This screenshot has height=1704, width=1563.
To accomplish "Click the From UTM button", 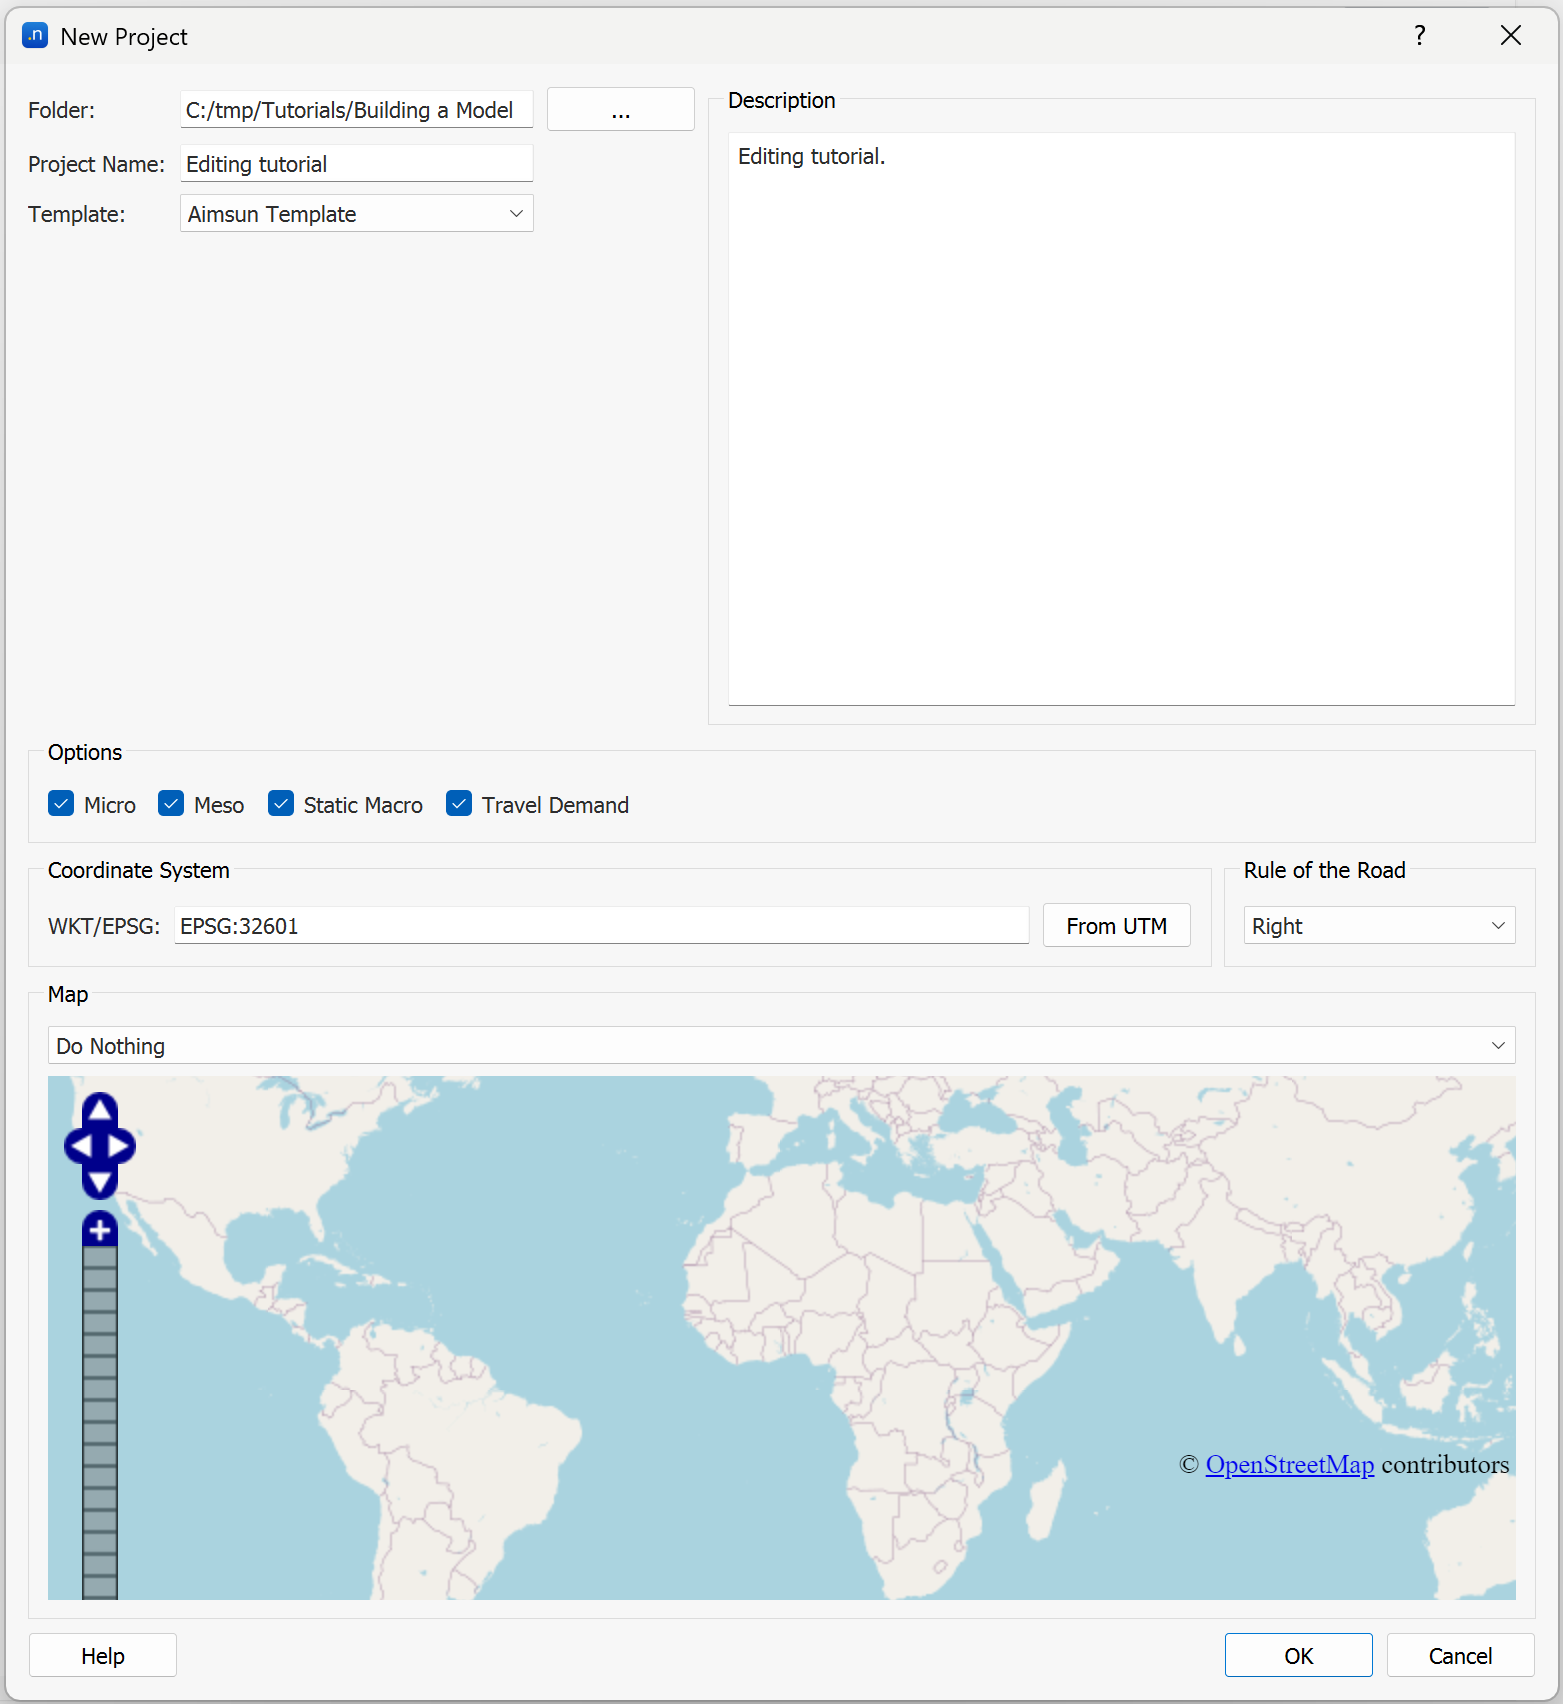I will point(1116,926).
